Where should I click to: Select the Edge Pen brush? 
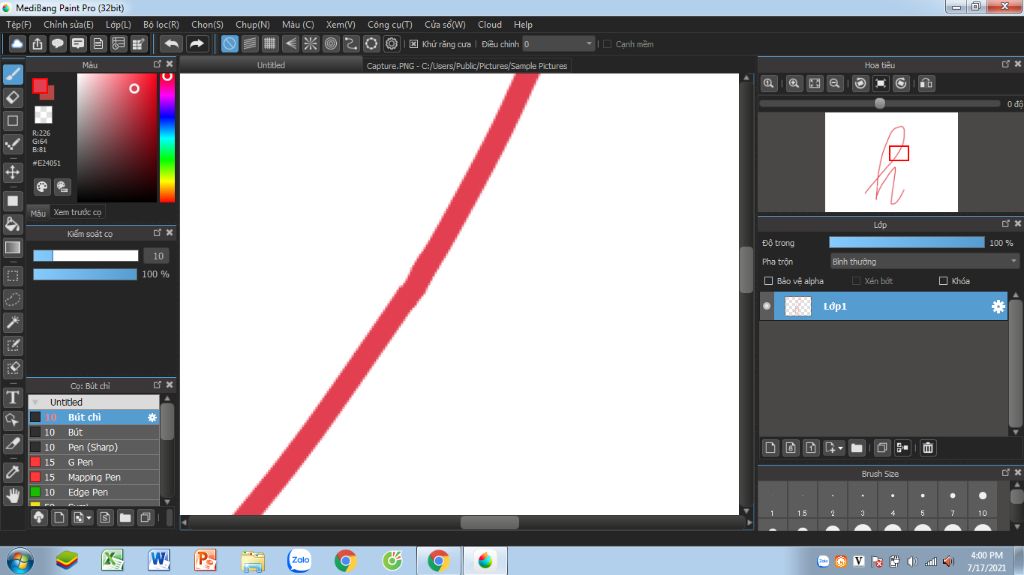click(94, 492)
